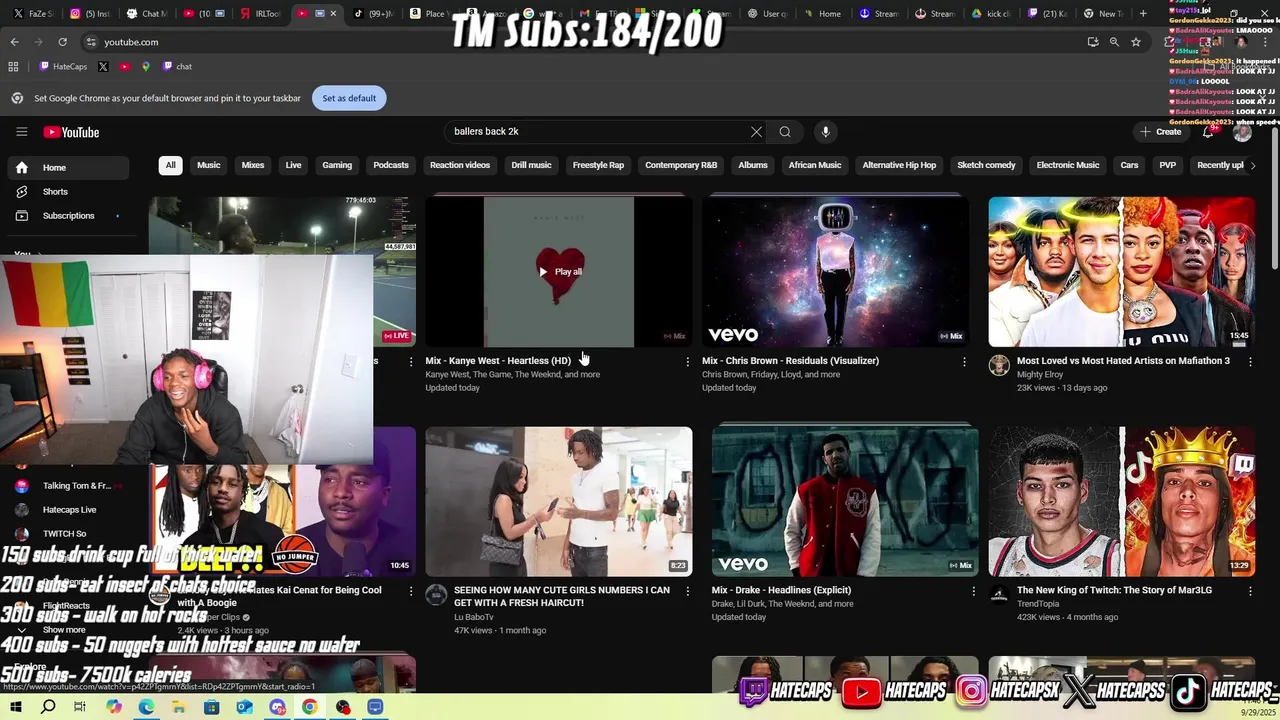Screen dimensions: 1280x720
Task: Open the account avatar menu
Action: tap(1242, 132)
